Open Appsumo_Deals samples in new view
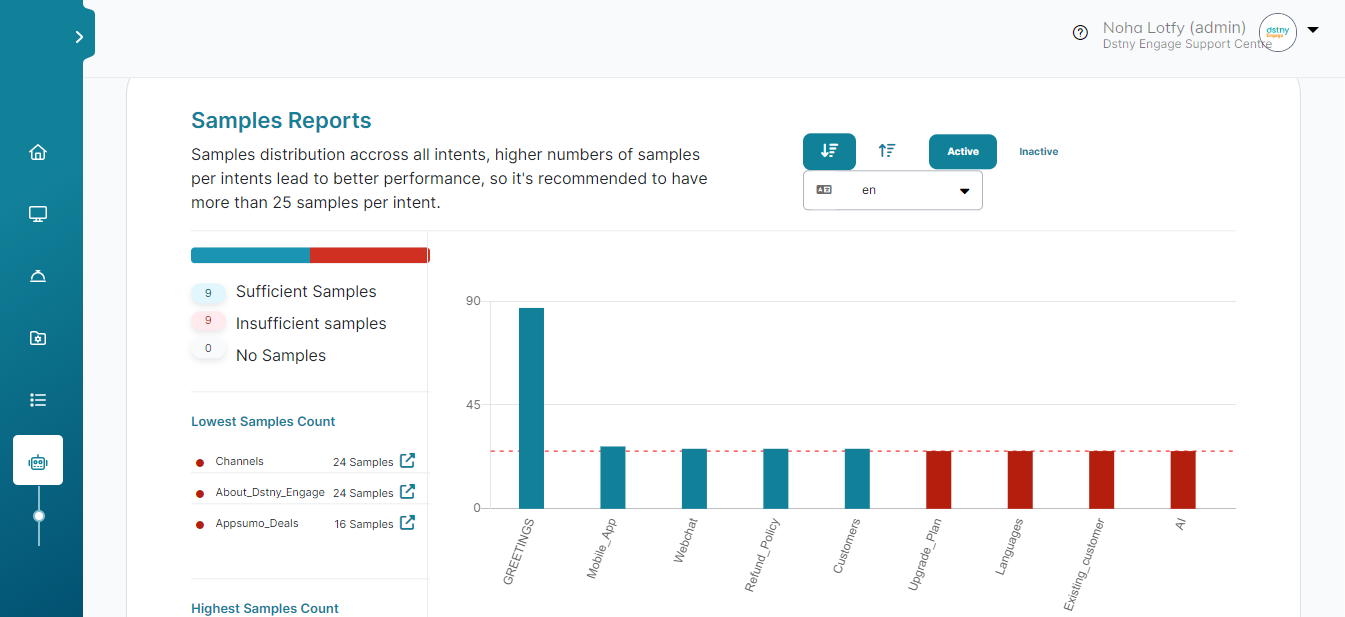Image resolution: width=1345 pixels, height=617 pixels. (x=406, y=522)
